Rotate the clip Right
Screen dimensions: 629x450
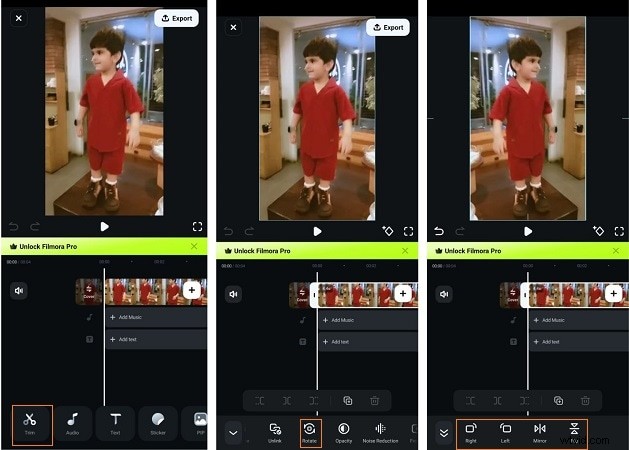point(470,432)
